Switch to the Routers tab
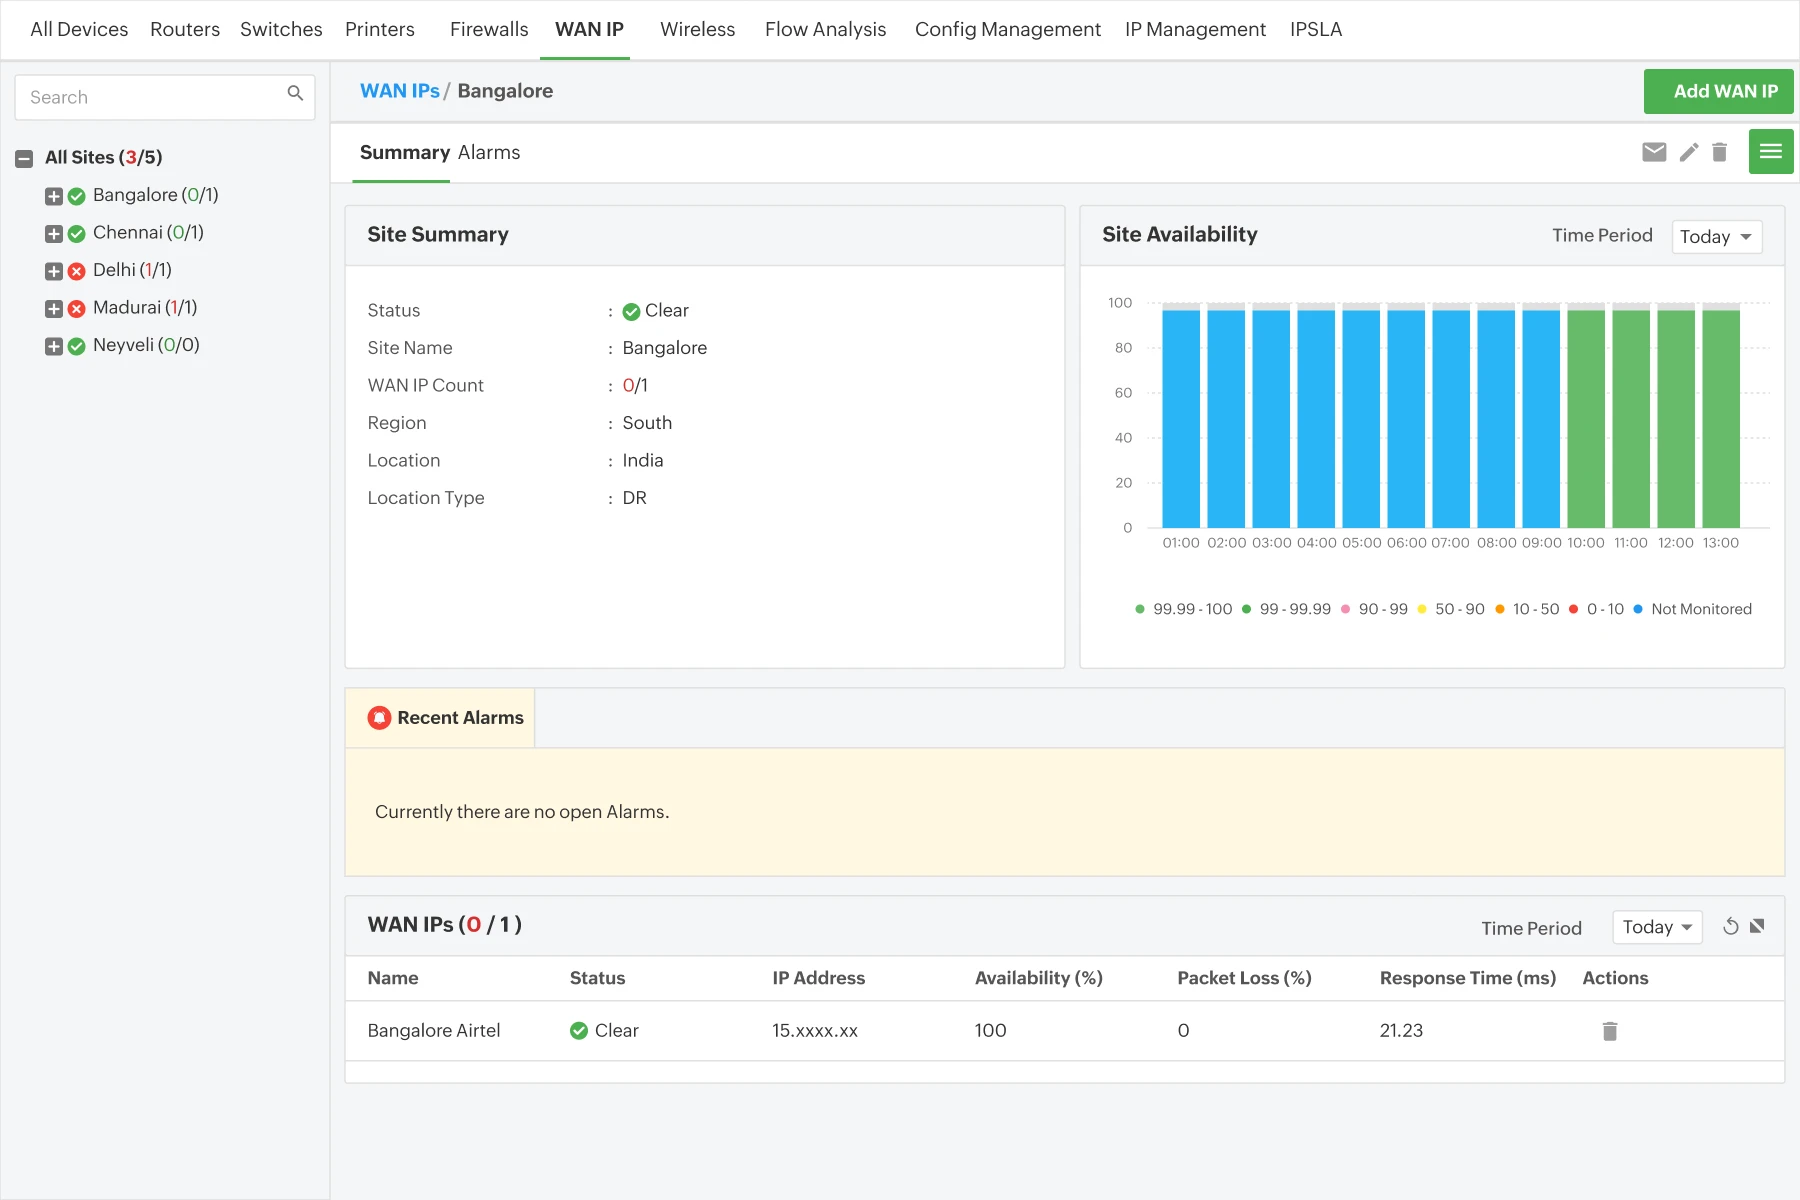This screenshot has height=1200, width=1800. [x=185, y=29]
